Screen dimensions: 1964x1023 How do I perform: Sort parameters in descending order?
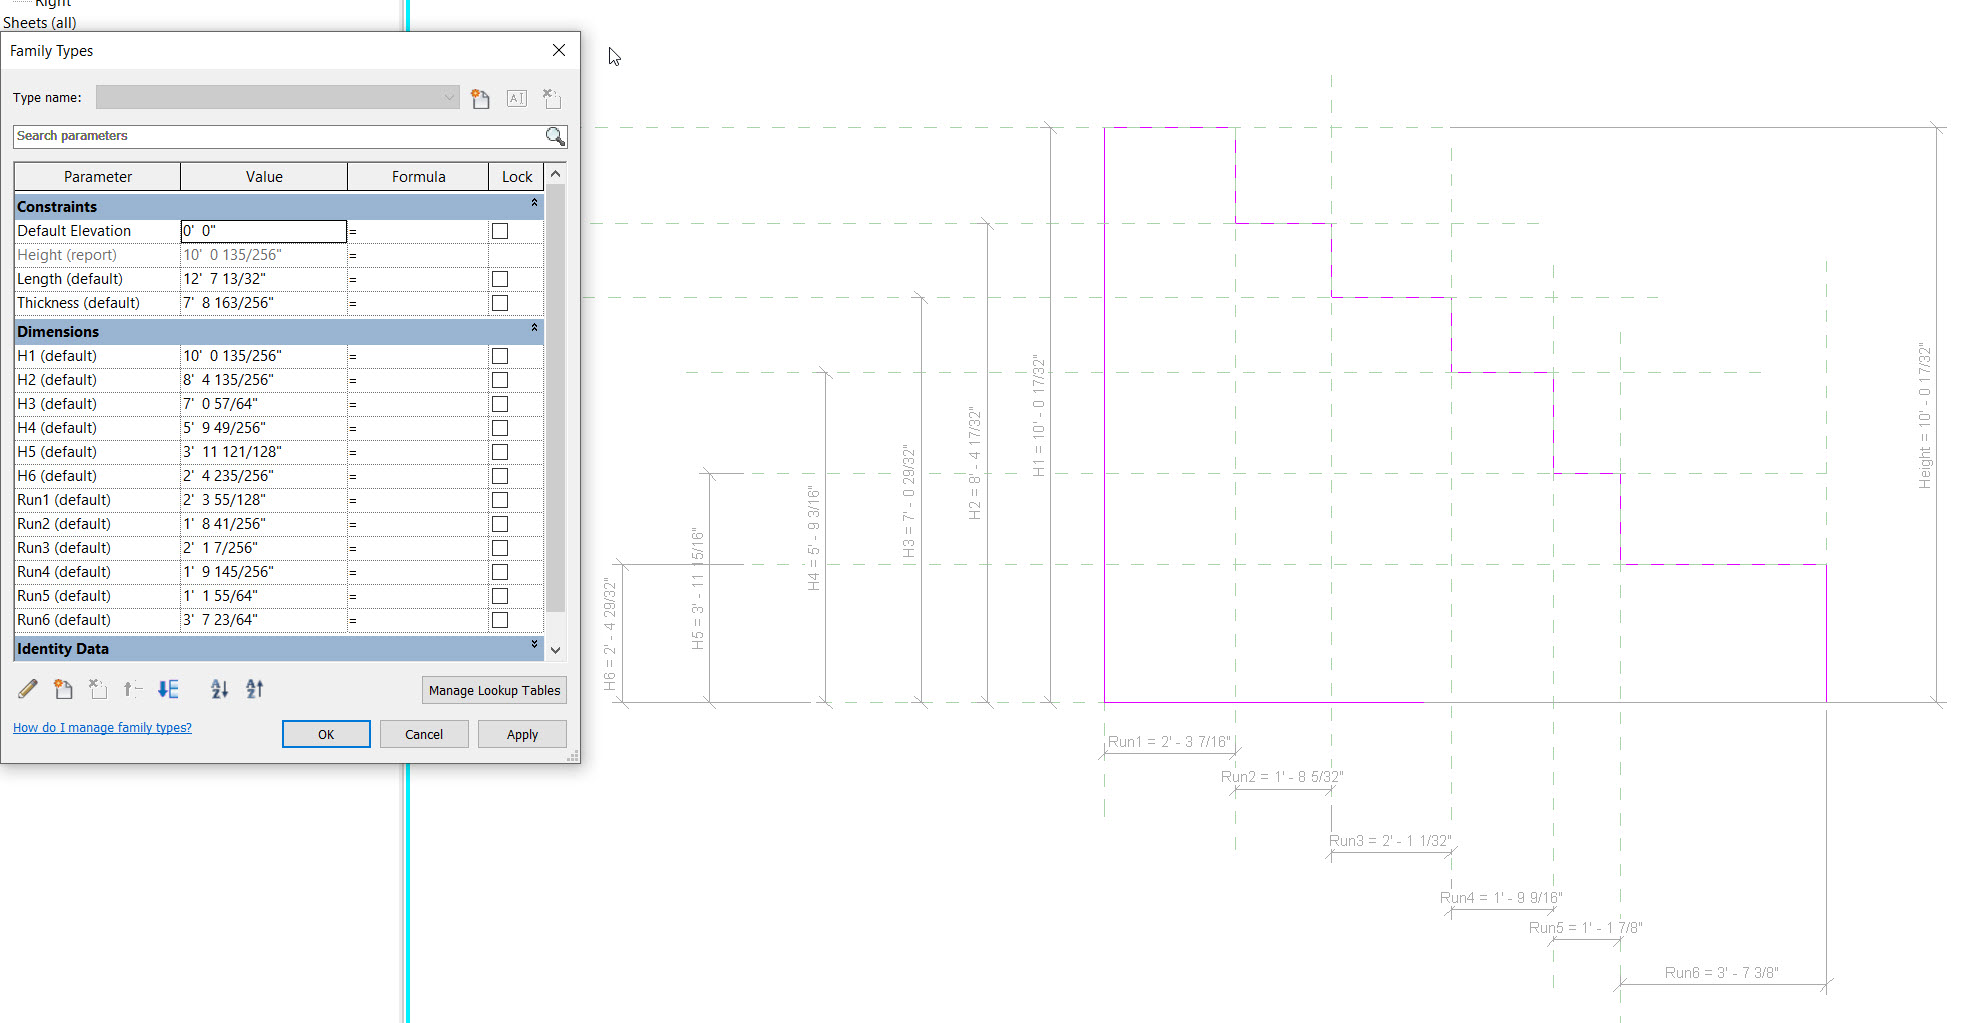click(x=255, y=689)
